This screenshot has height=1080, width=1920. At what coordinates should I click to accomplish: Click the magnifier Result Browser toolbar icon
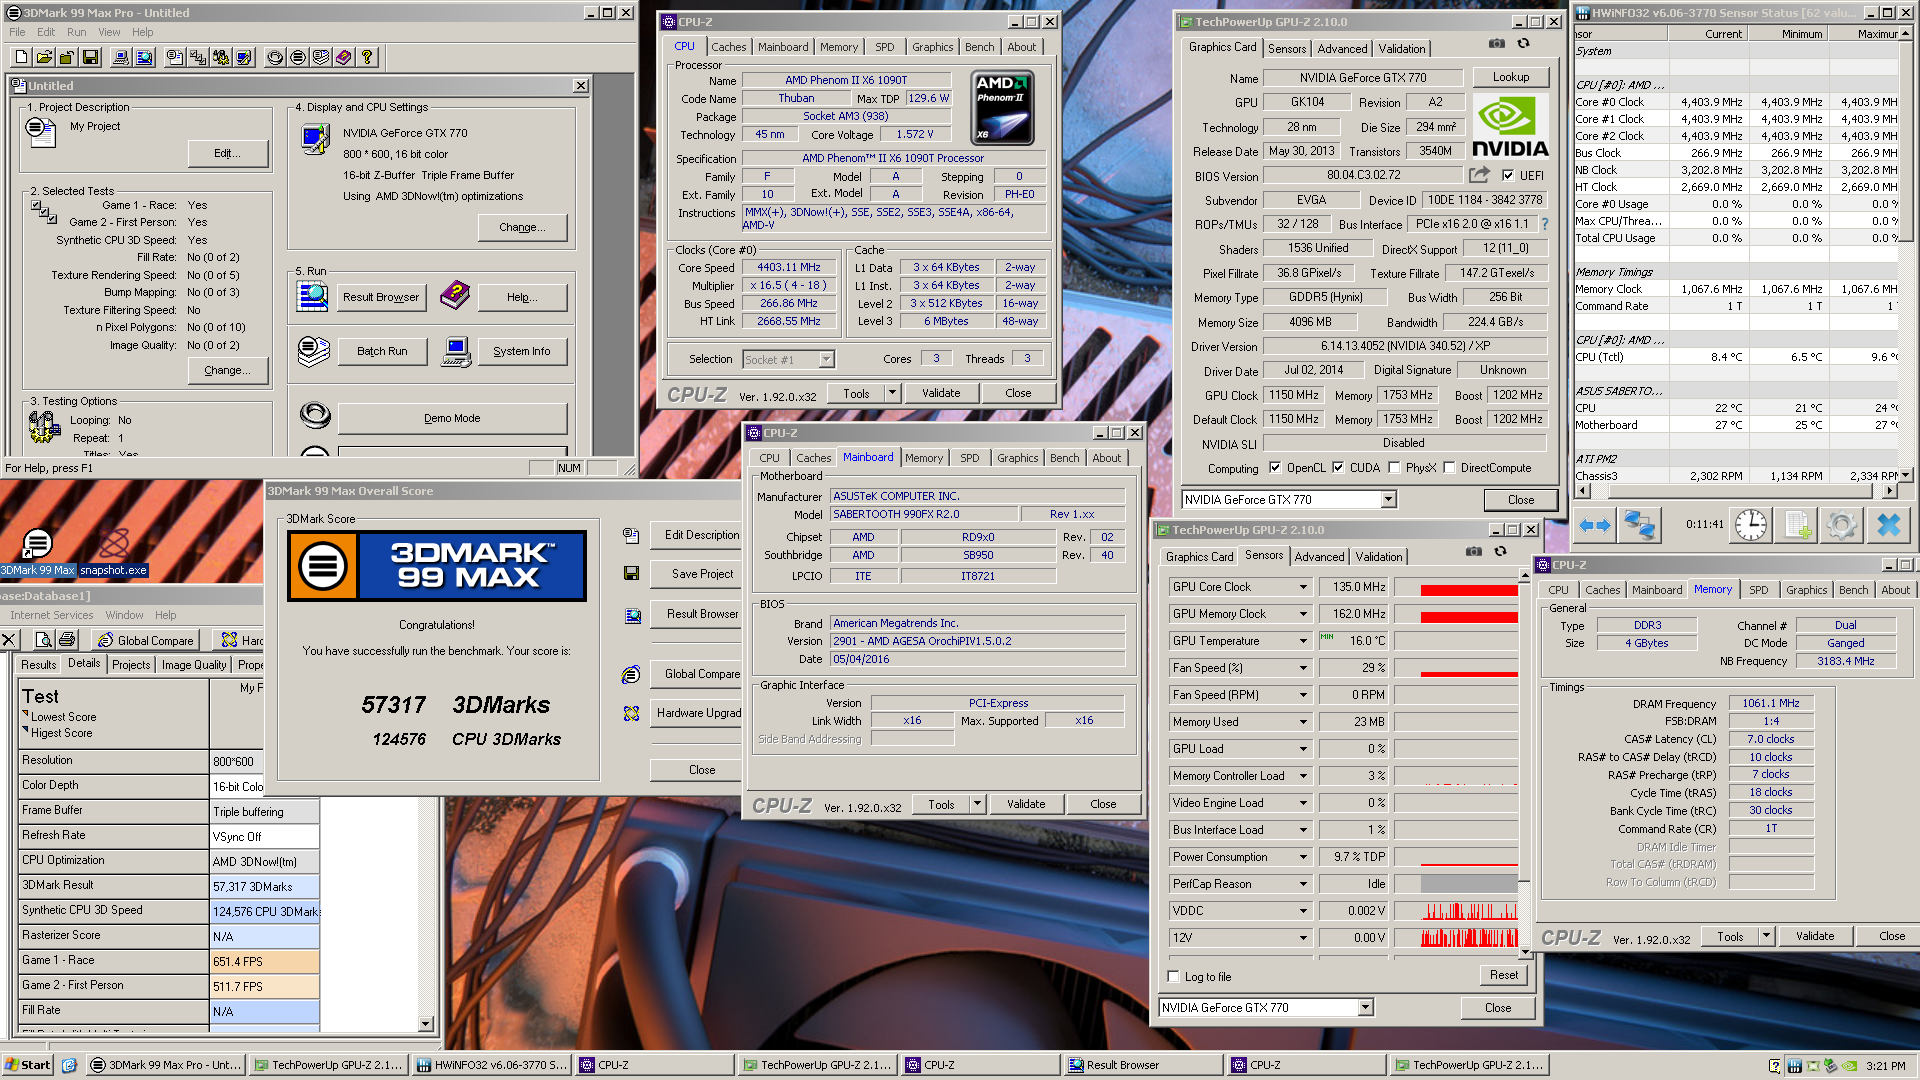coord(144,58)
